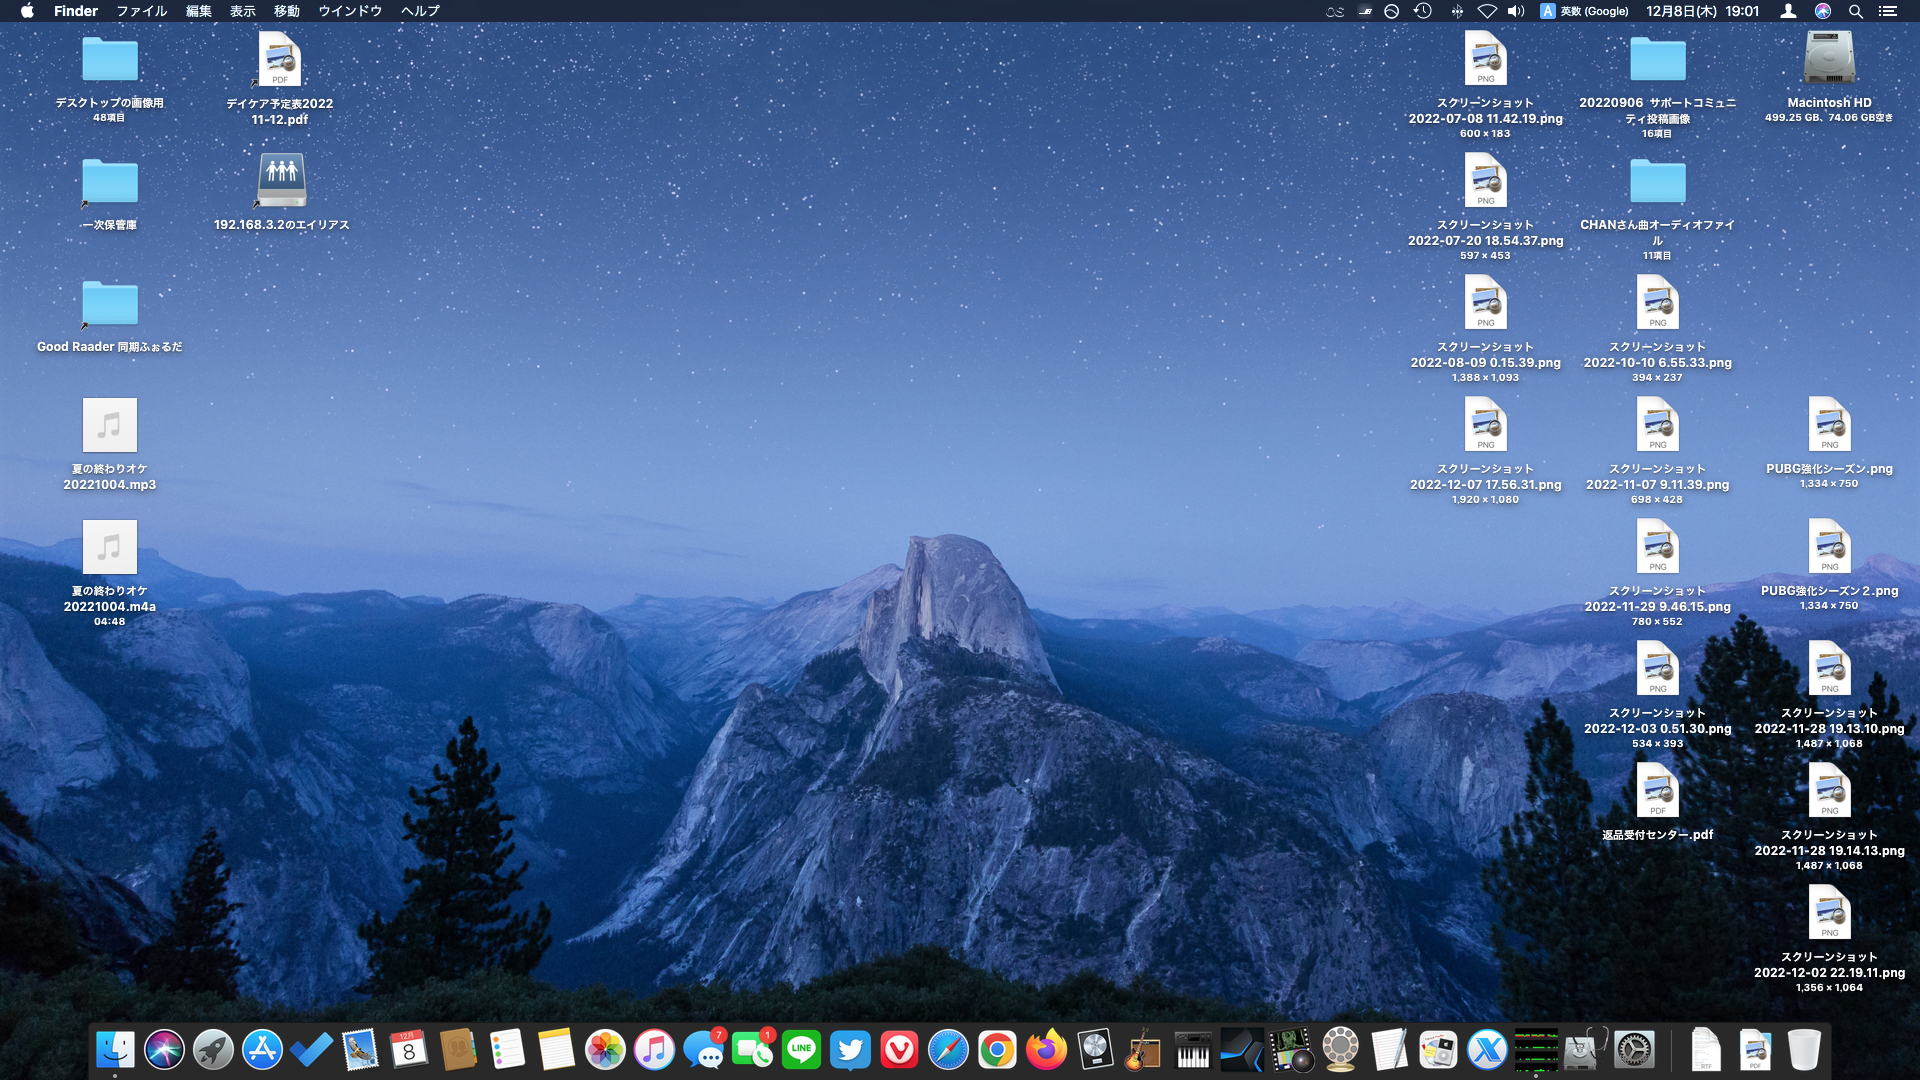
Task: Toggle Bluetooth status menu in menu bar
Action: pyautogui.click(x=1457, y=11)
